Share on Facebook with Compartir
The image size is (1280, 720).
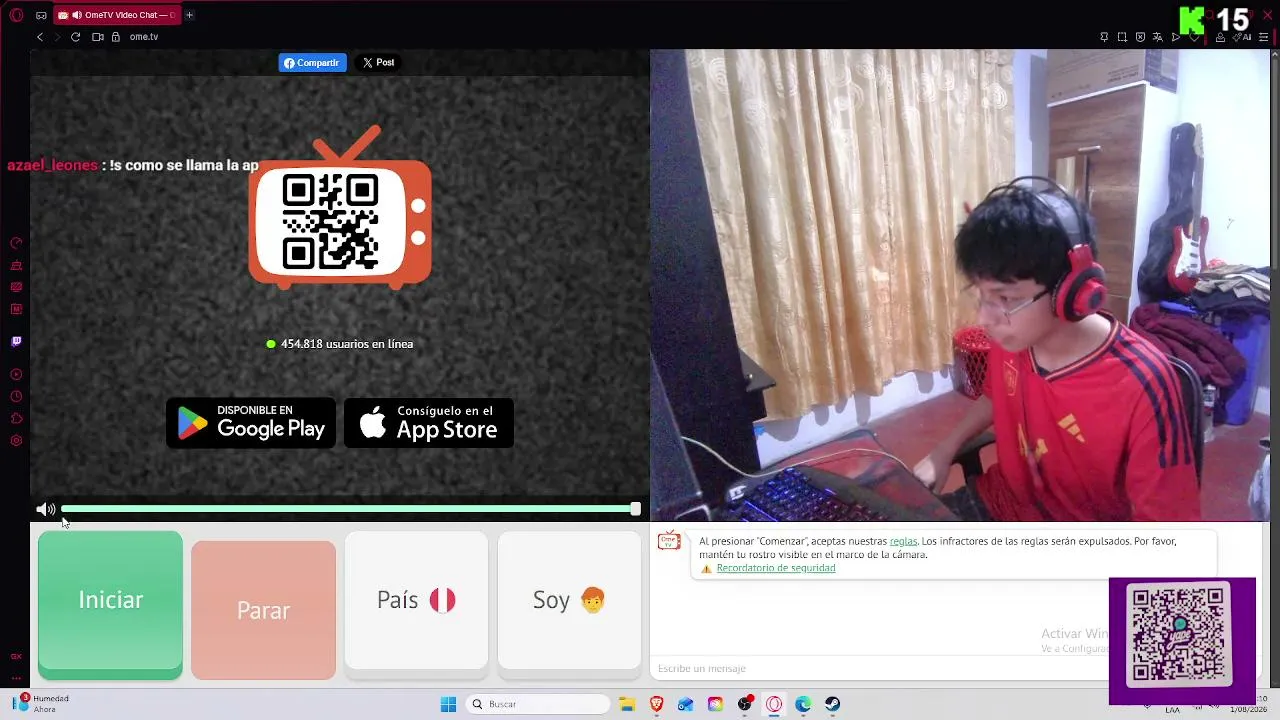pyautogui.click(x=312, y=63)
